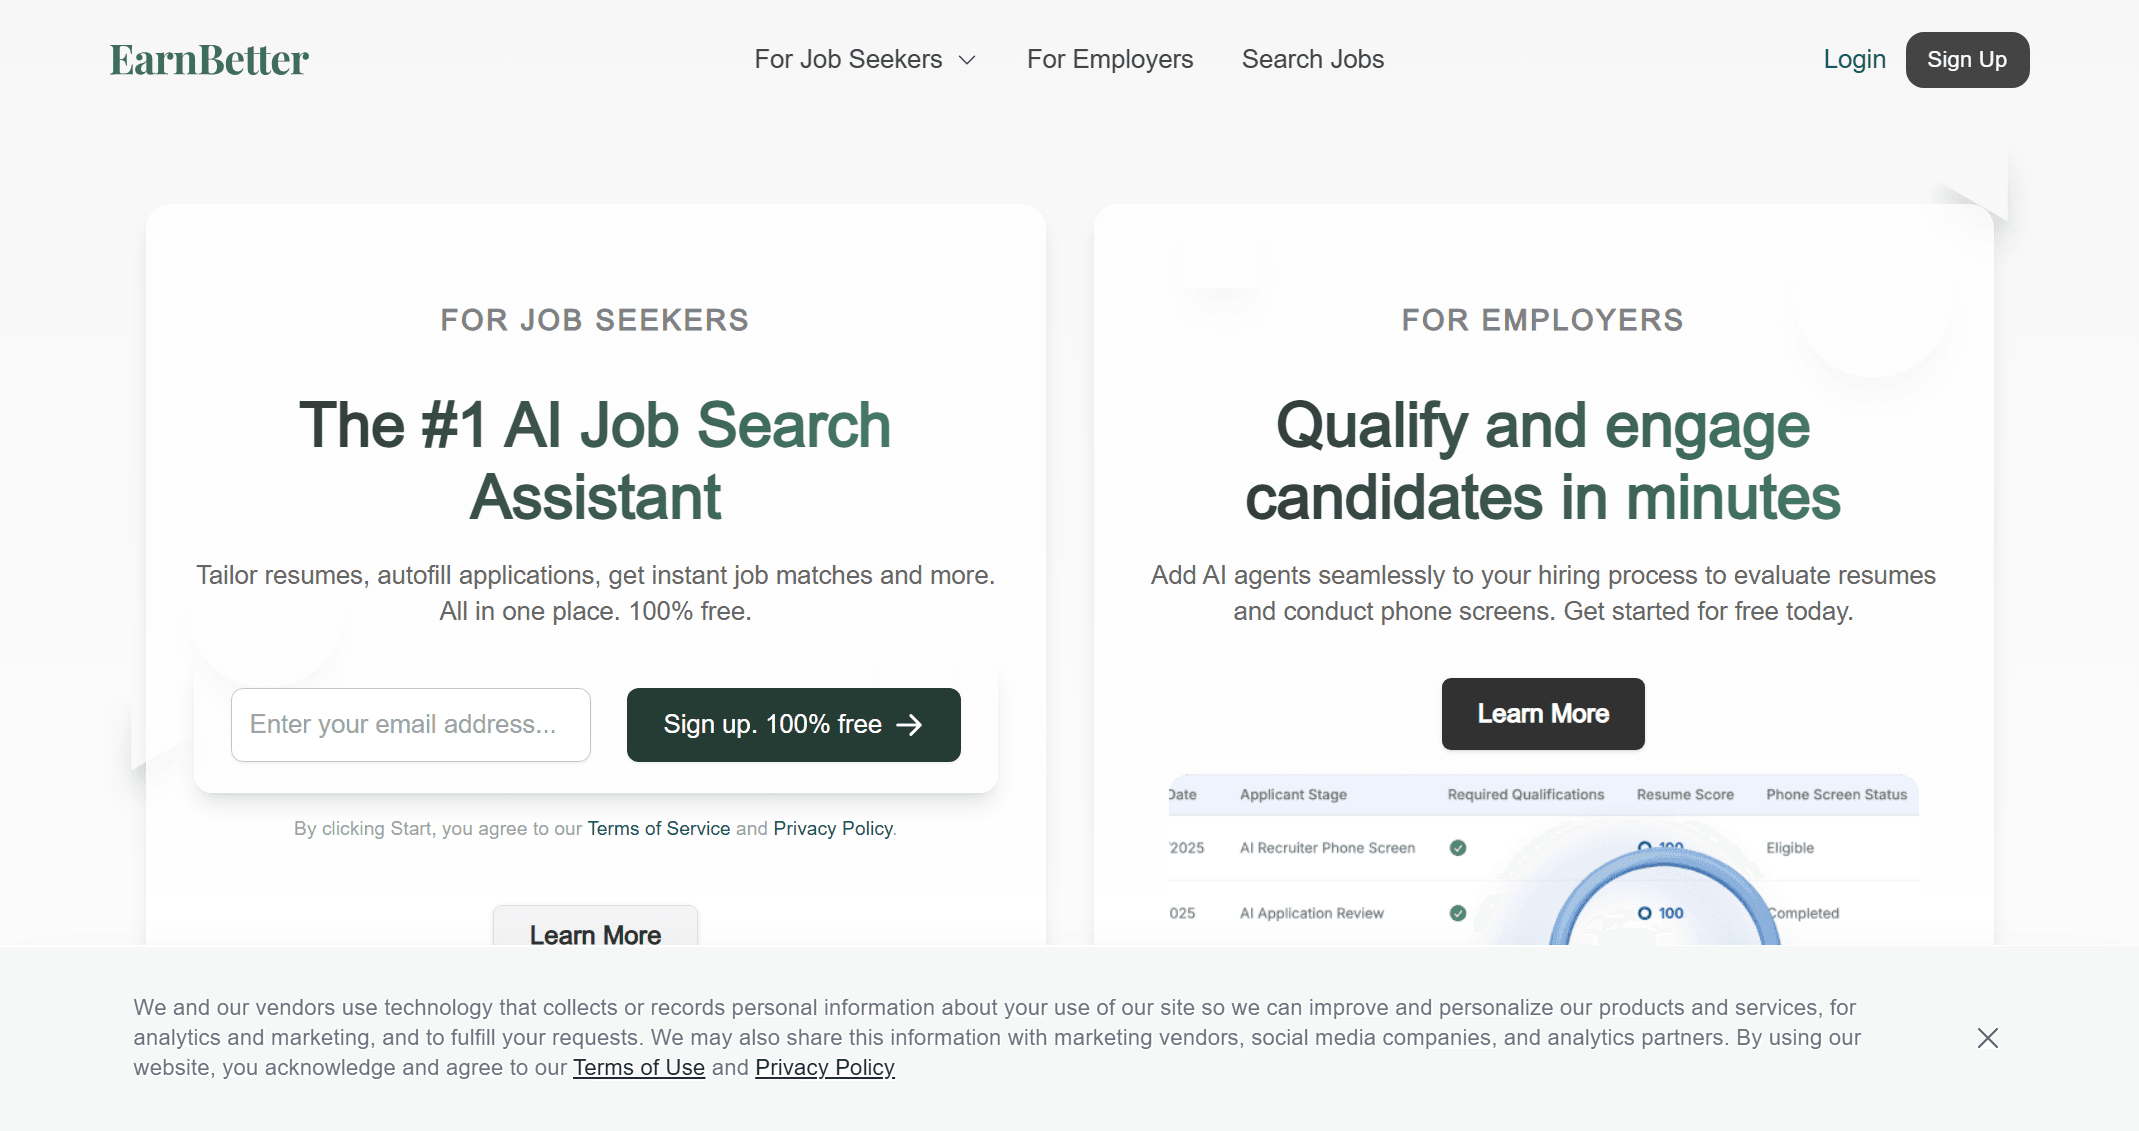Click Learn More under For Employers
Screen dimensions: 2139x1131
pos(1542,714)
